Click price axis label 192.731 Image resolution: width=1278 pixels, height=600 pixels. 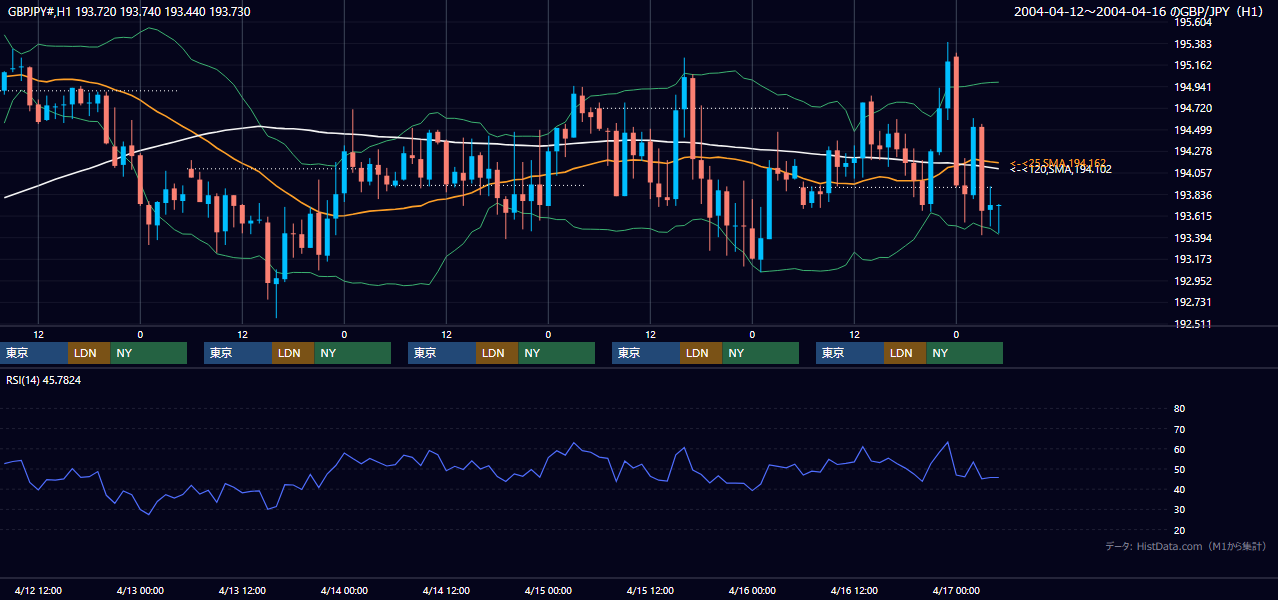[1193, 302]
